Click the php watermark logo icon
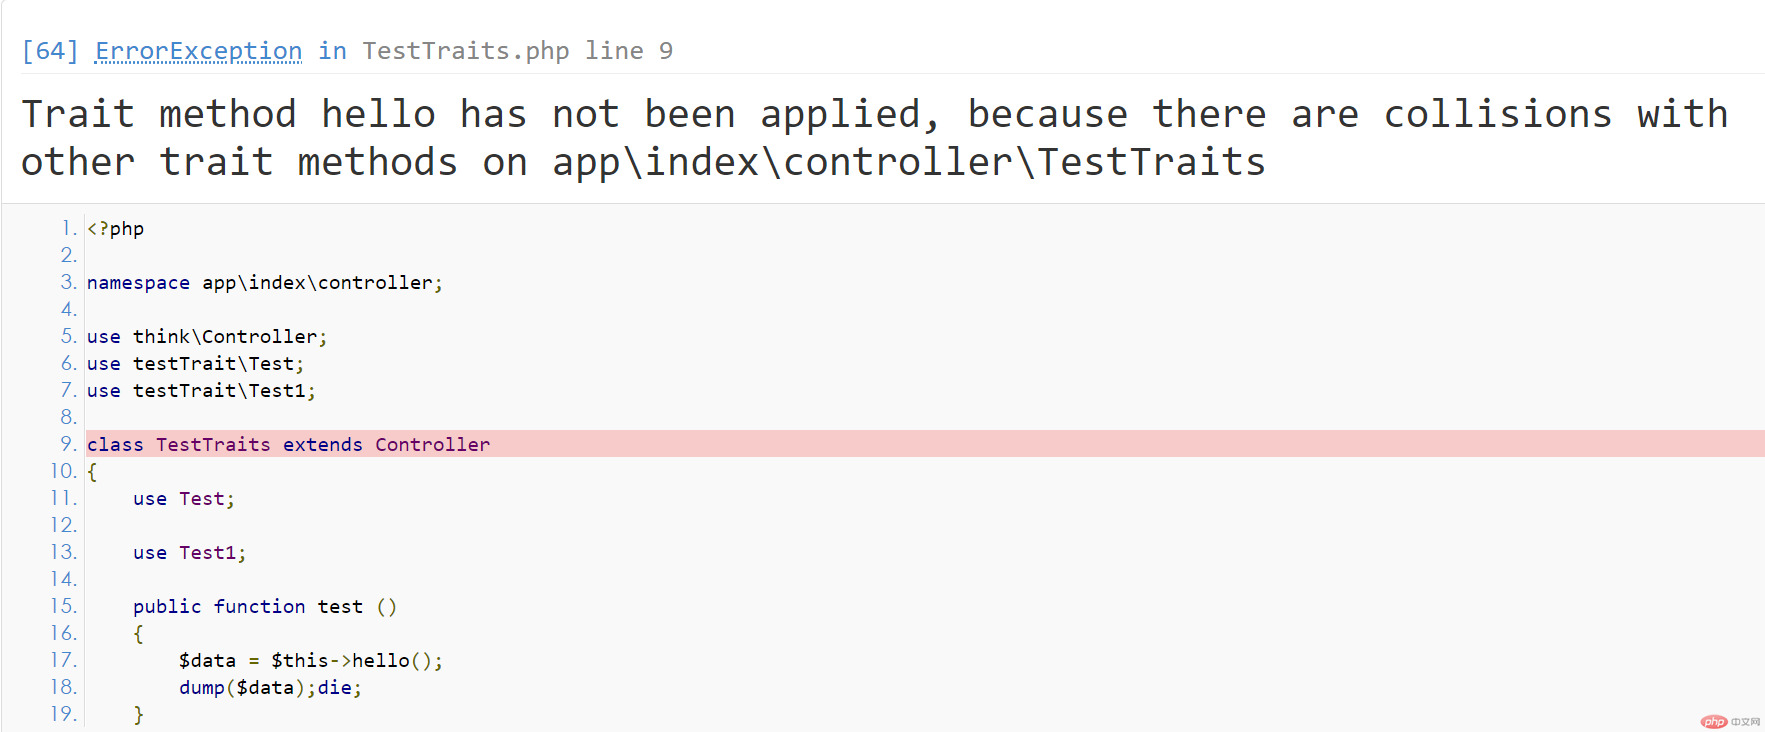 [1714, 722]
